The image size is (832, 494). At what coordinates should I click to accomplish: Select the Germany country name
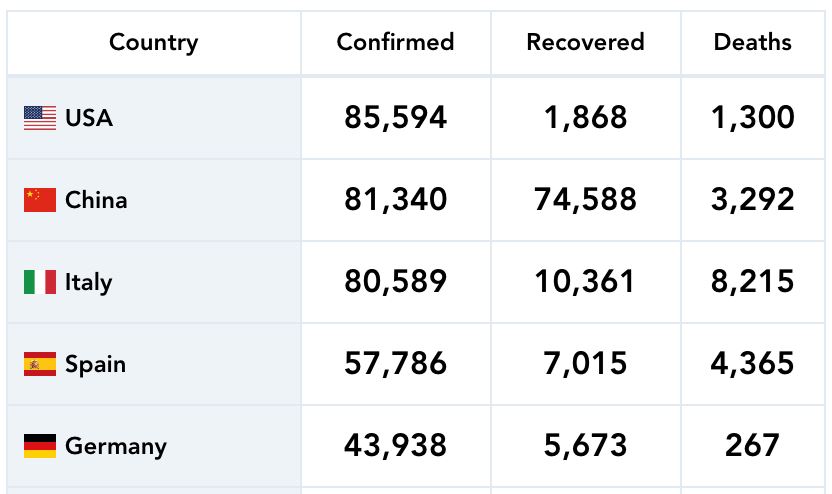coord(116,446)
